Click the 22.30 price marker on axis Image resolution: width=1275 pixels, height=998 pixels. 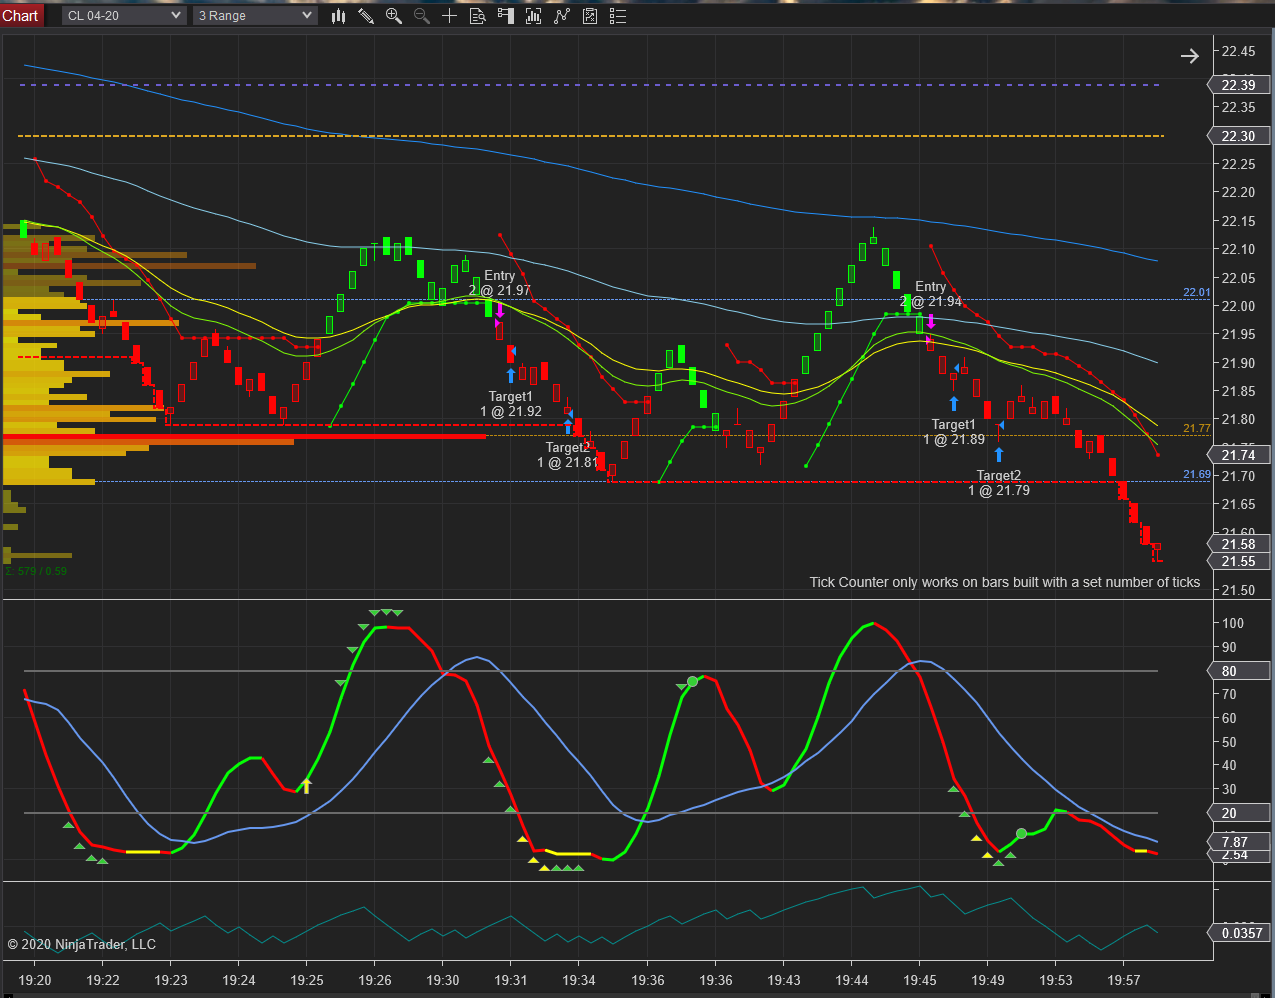(1240, 136)
